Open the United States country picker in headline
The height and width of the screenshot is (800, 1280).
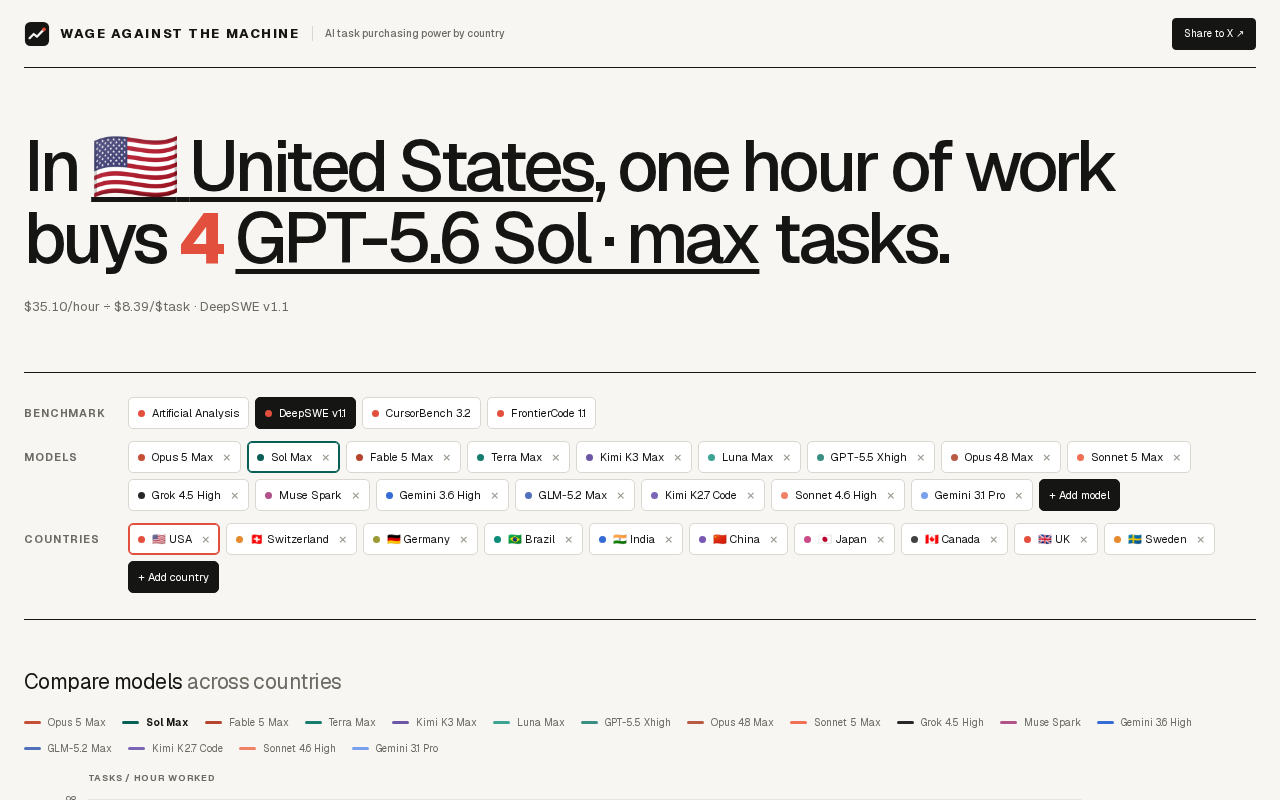342,167
